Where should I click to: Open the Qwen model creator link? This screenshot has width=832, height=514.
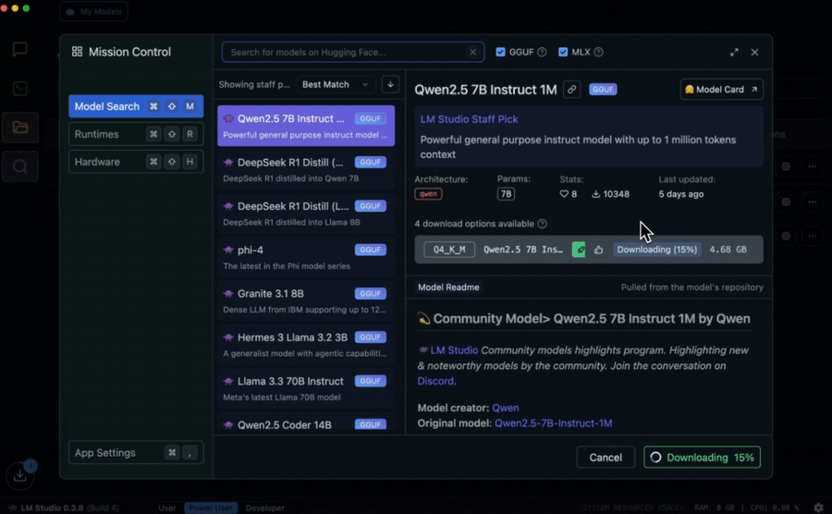(x=506, y=408)
